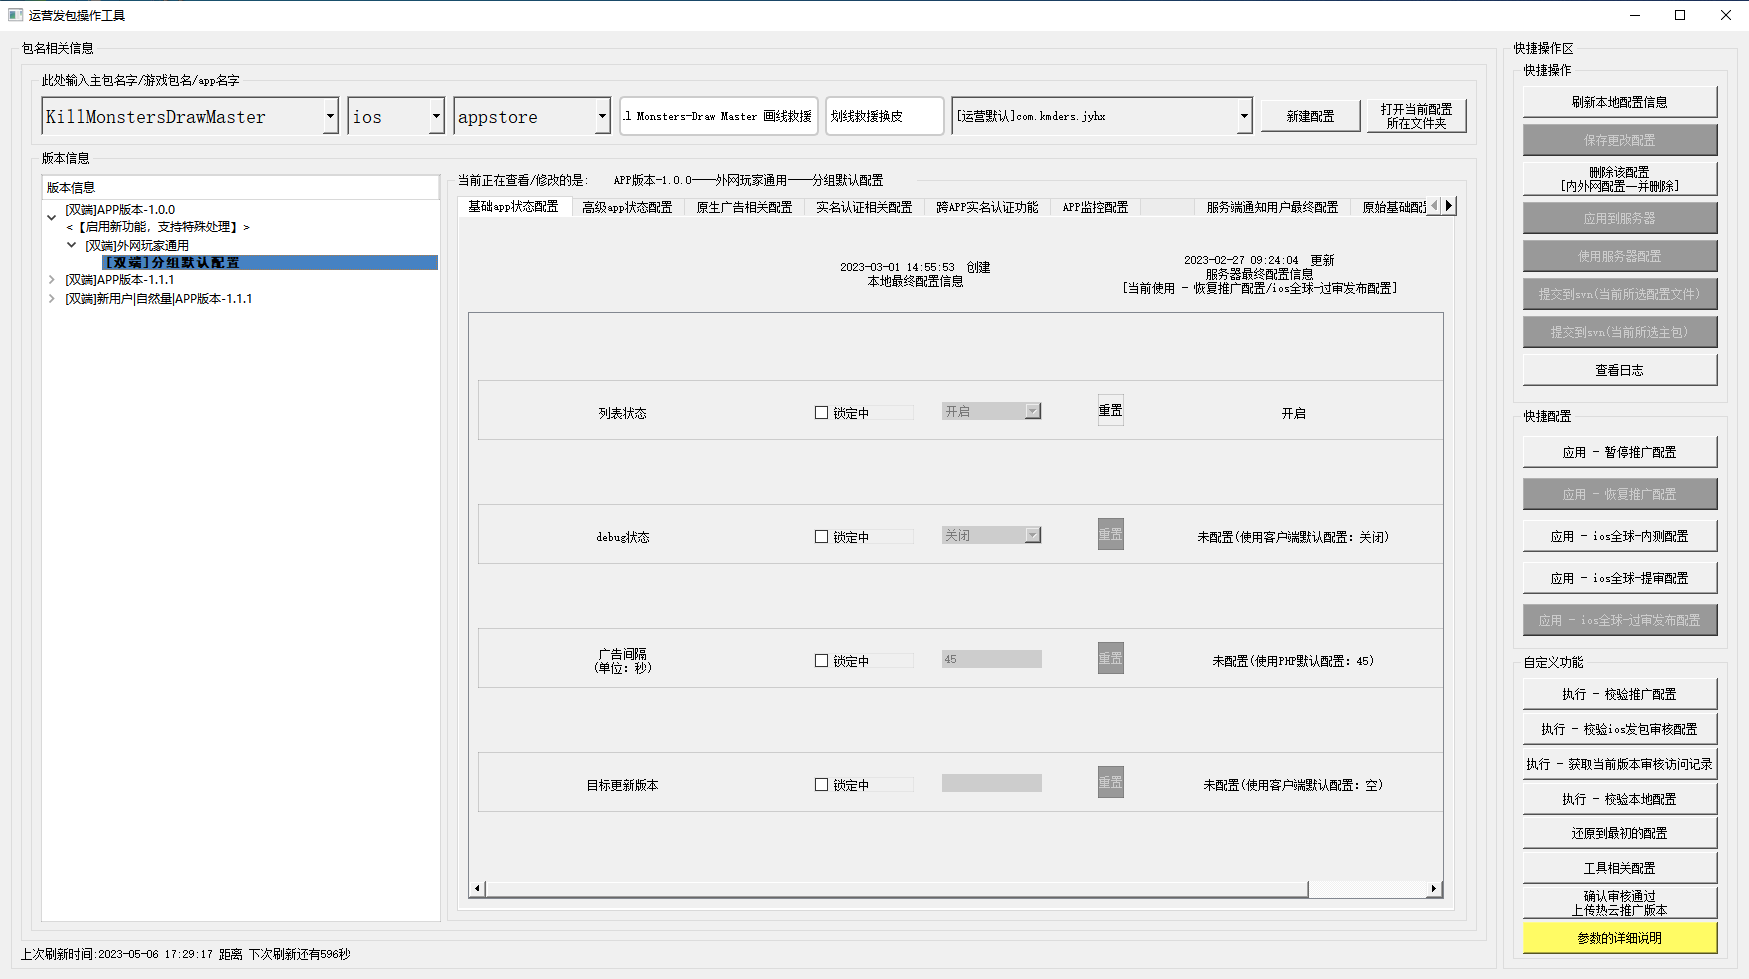Click 执行 - 校验推广配置 button

[1619, 694]
